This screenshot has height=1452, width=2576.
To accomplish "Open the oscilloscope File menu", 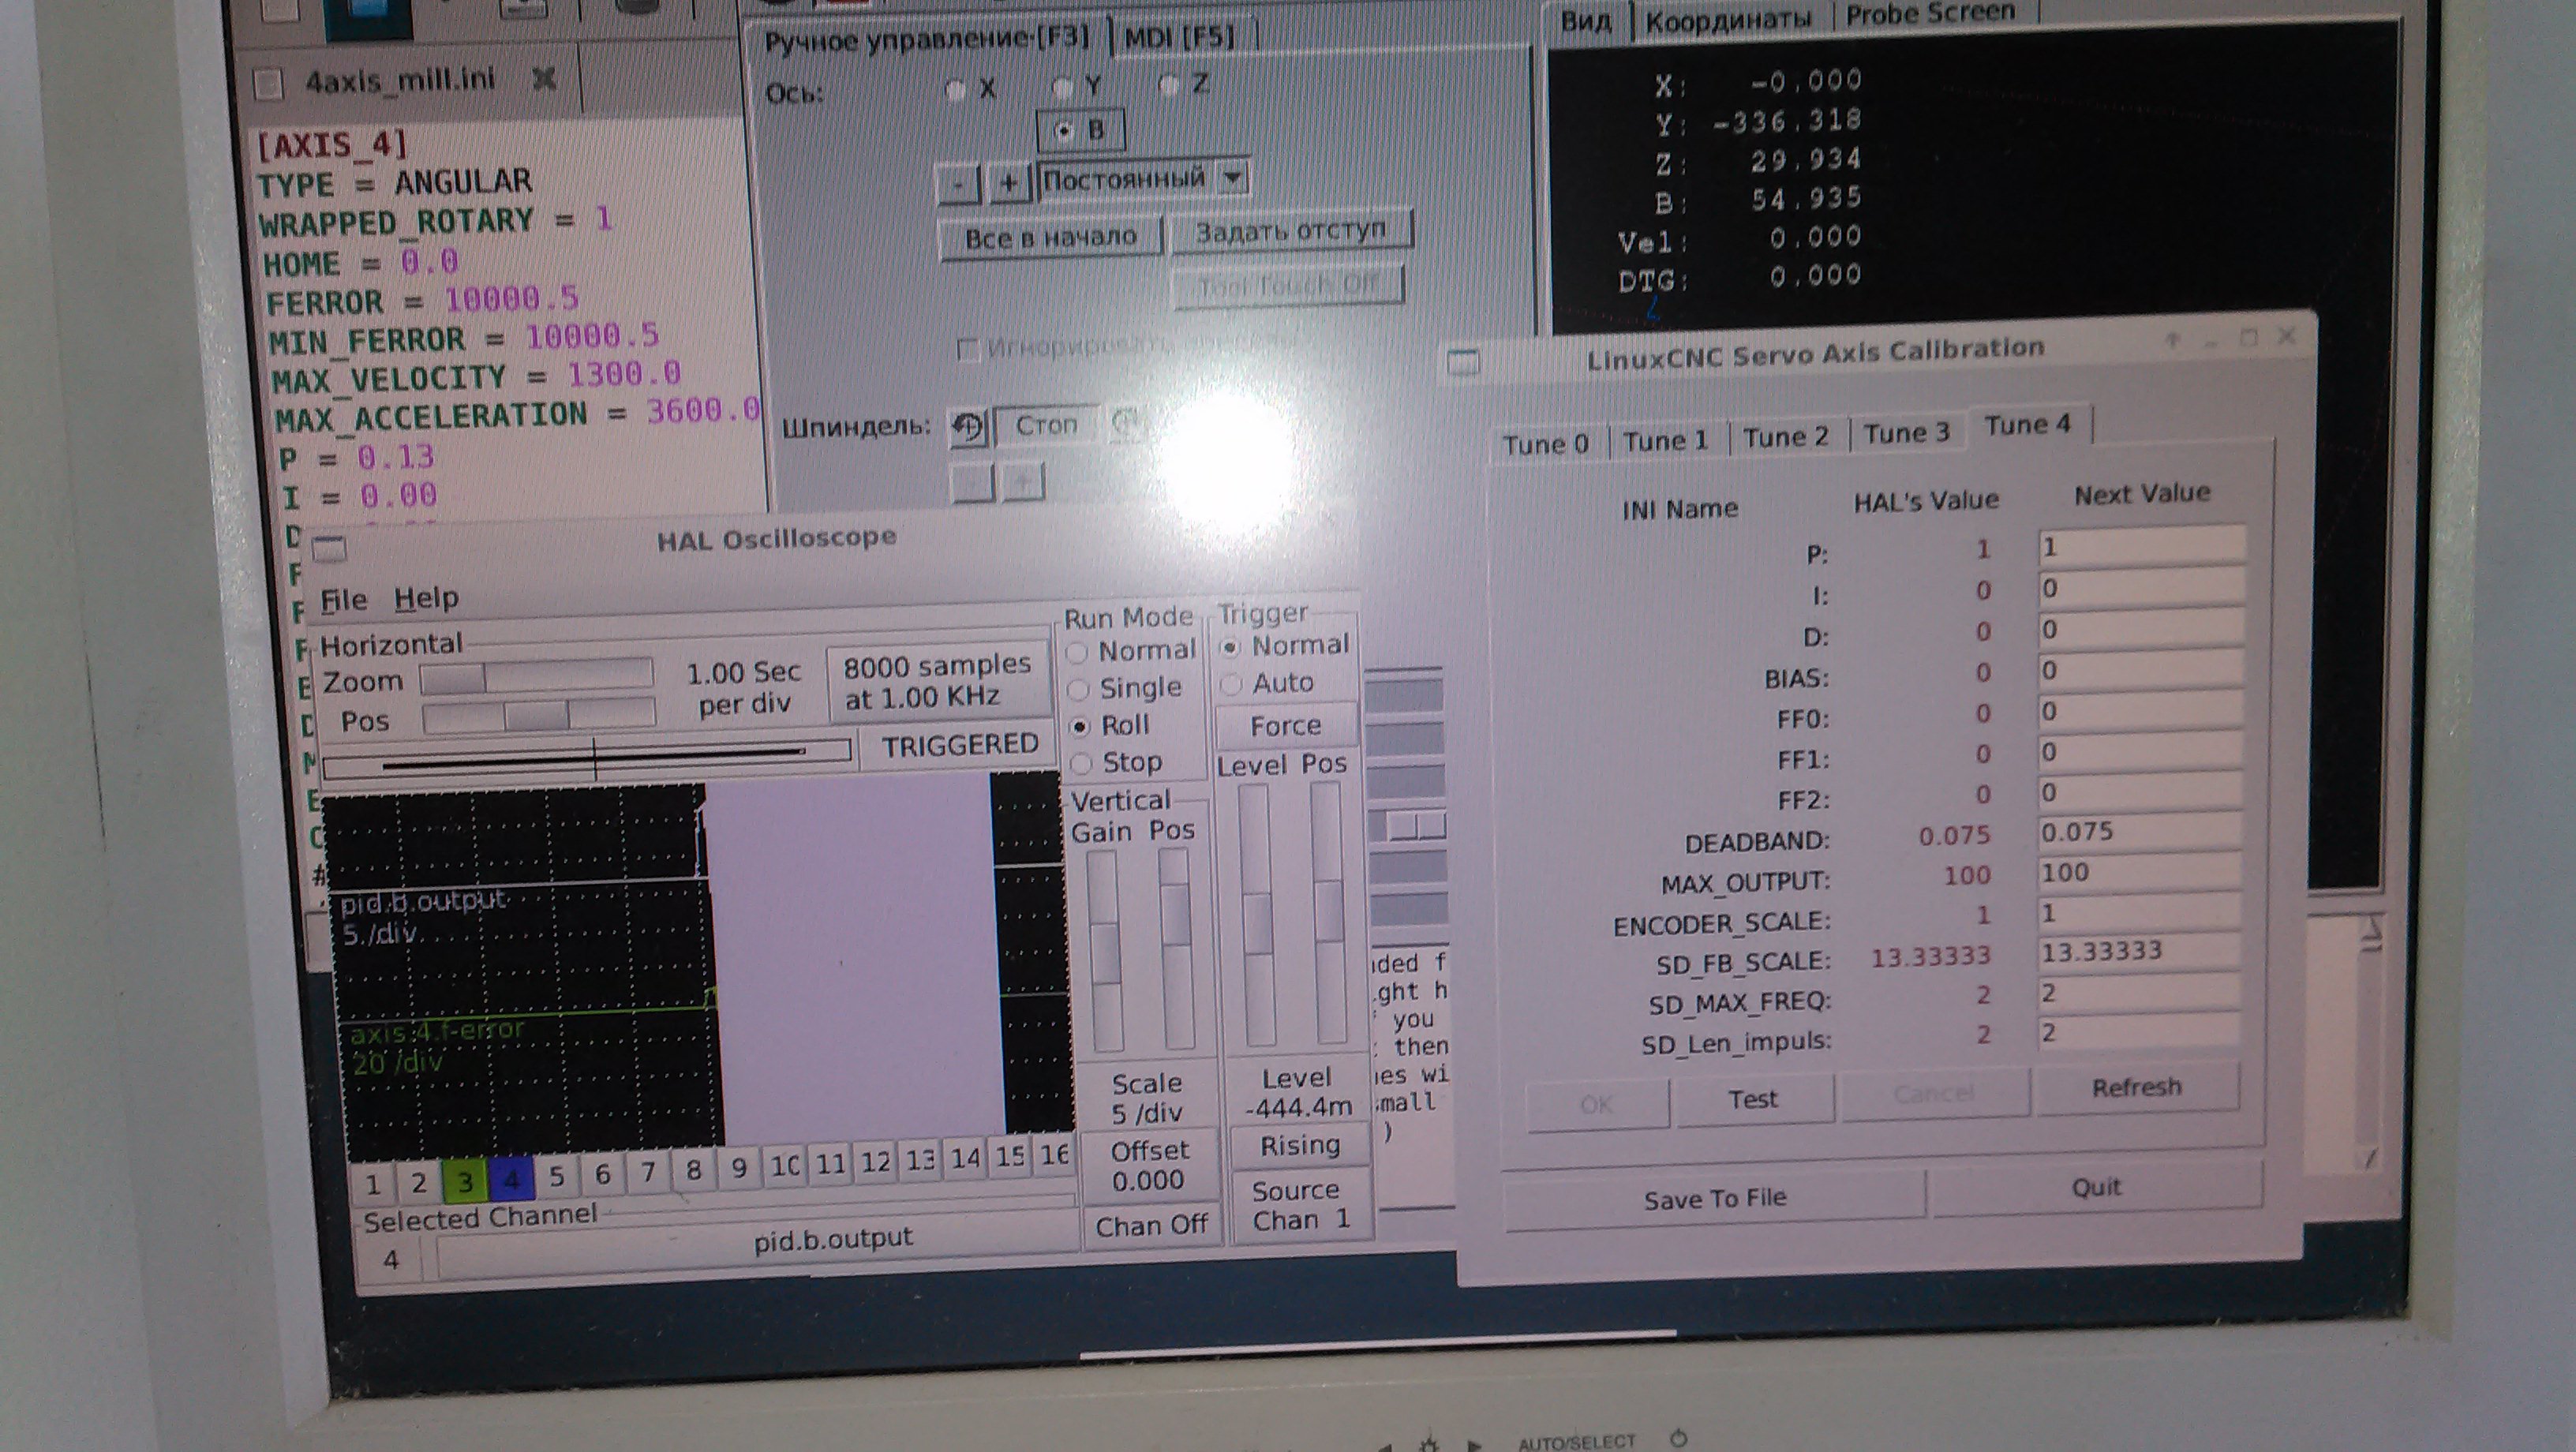I will [344, 600].
